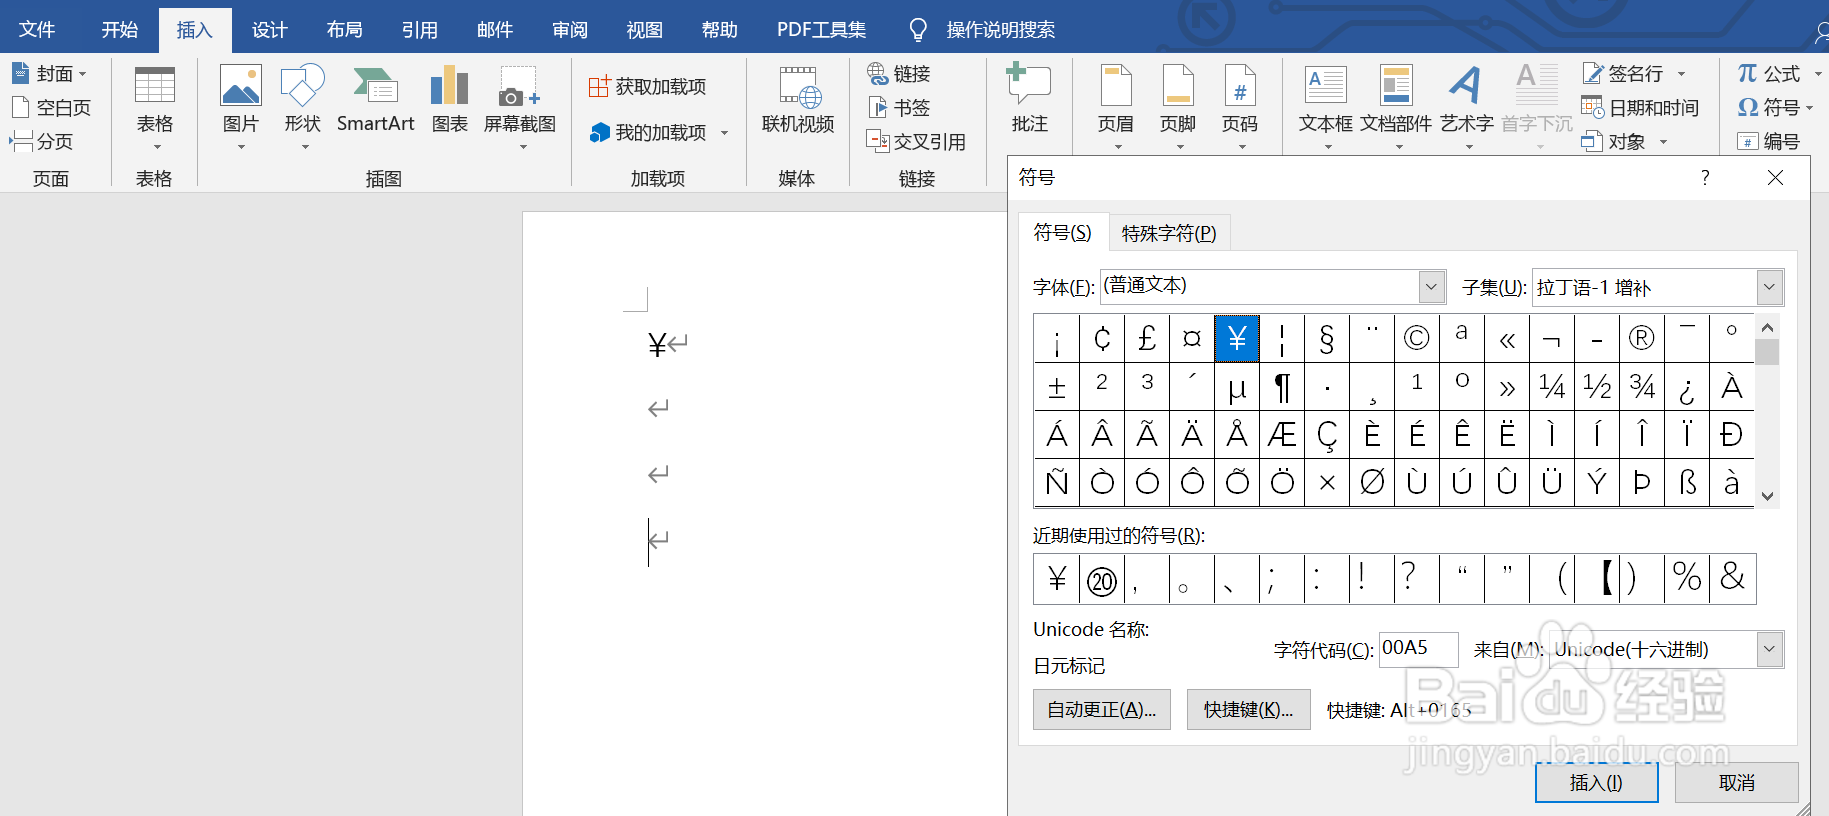Click the dialog help question mark
This screenshot has height=816, width=1829.
click(x=1705, y=177)
